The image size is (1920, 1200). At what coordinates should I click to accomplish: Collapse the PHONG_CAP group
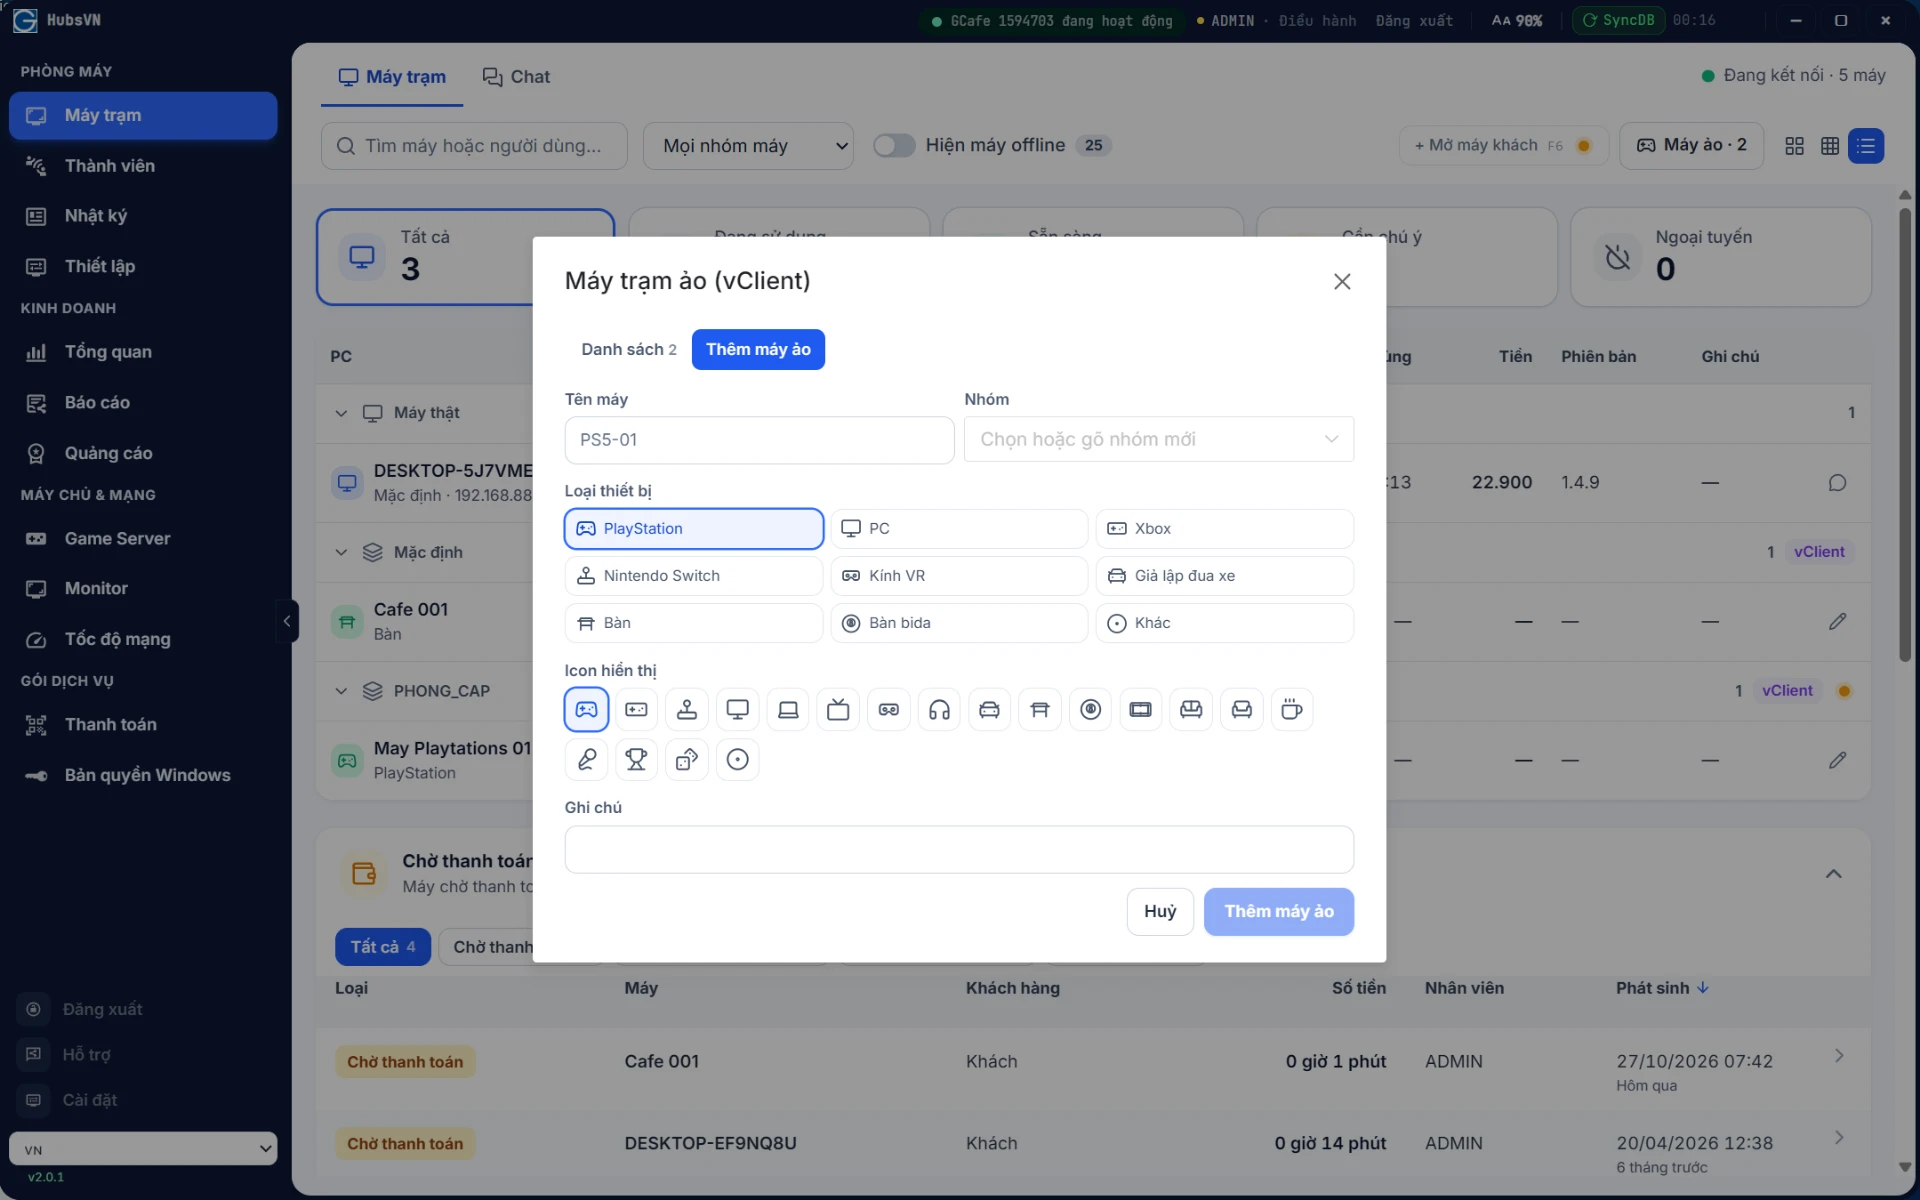[341, 691]
